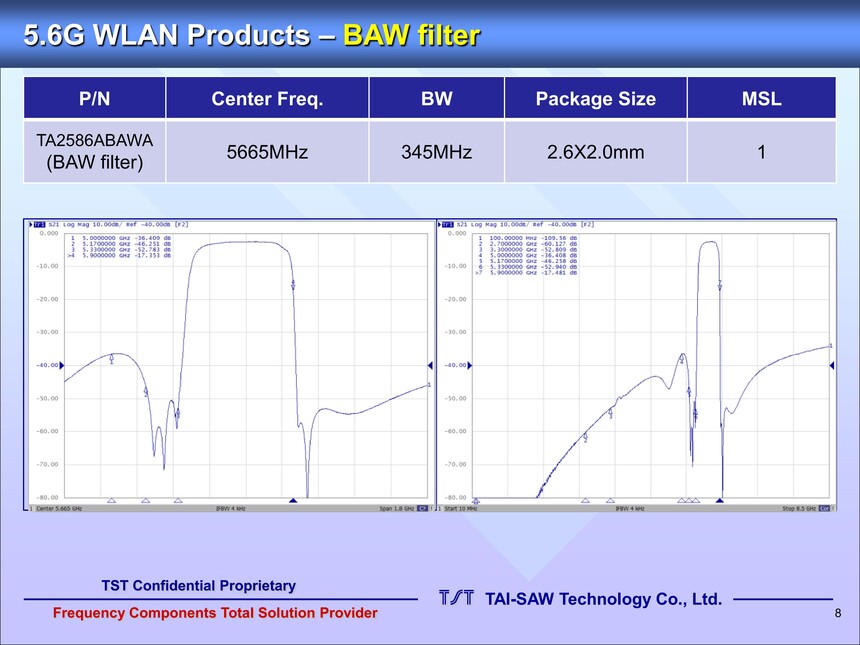
Task: Click the filled active marker triangle on left plot axis
Action: (x=293, y=499)
